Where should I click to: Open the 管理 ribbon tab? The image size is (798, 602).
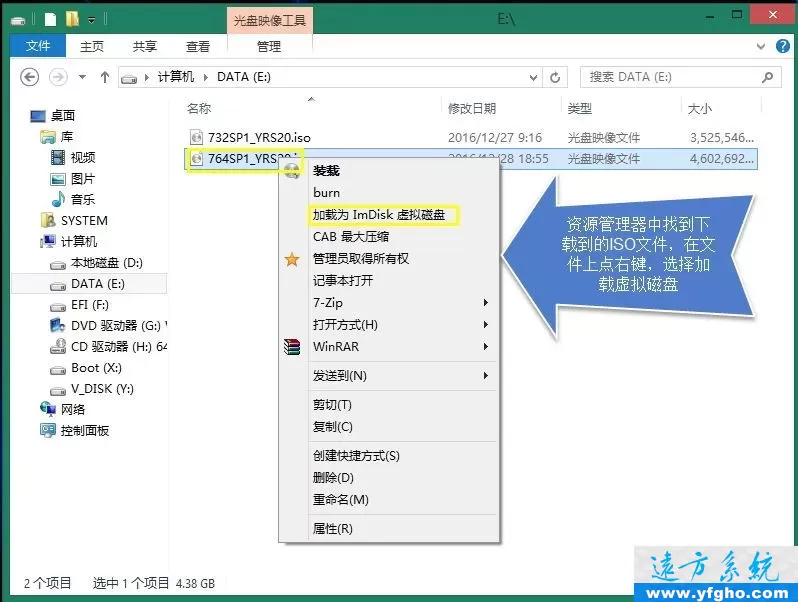tap(269, 46)
